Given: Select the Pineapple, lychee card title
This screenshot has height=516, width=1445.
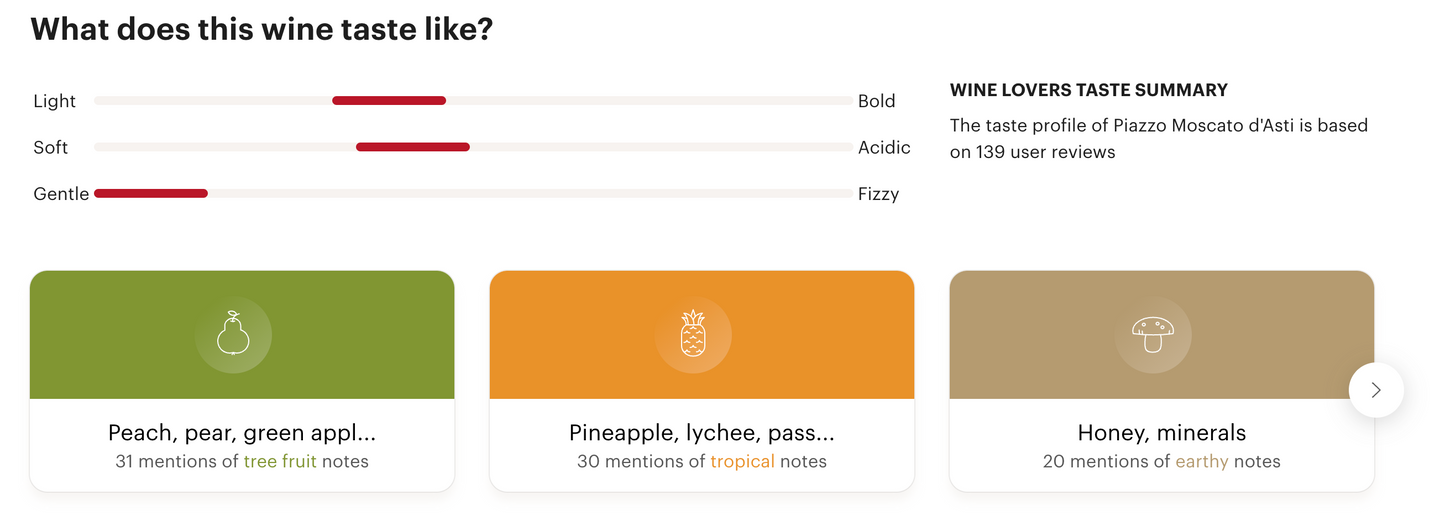Looking at the screenshot, I should point(702,433).
